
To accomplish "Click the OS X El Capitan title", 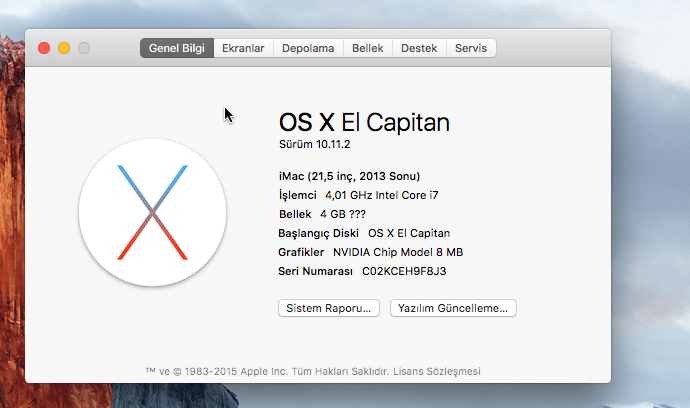I will pyautogui.click(x=364, y=122).
